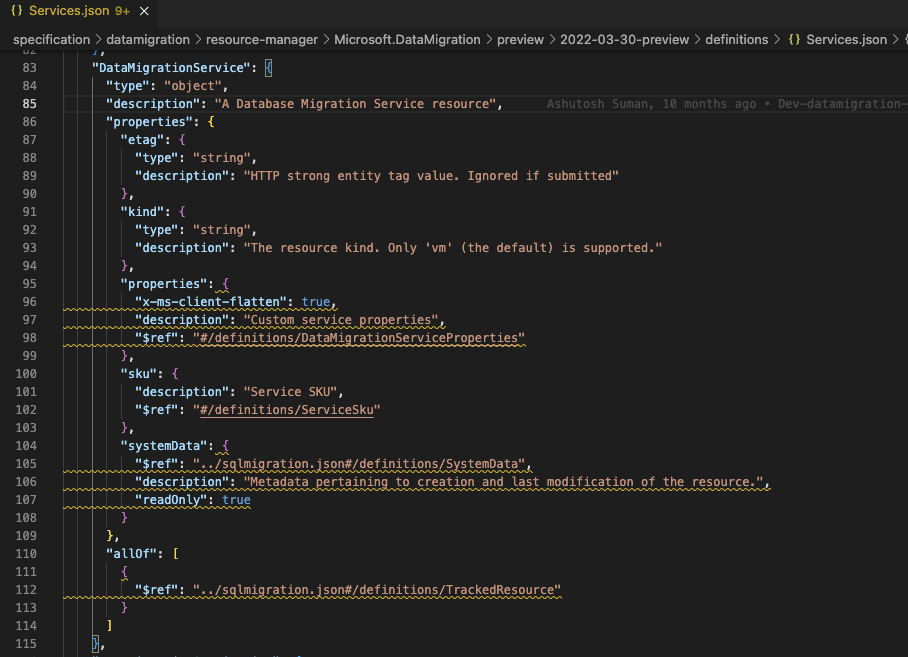Click the "etag" property key
The image size is (908, 657).
(x=142, y=140)
